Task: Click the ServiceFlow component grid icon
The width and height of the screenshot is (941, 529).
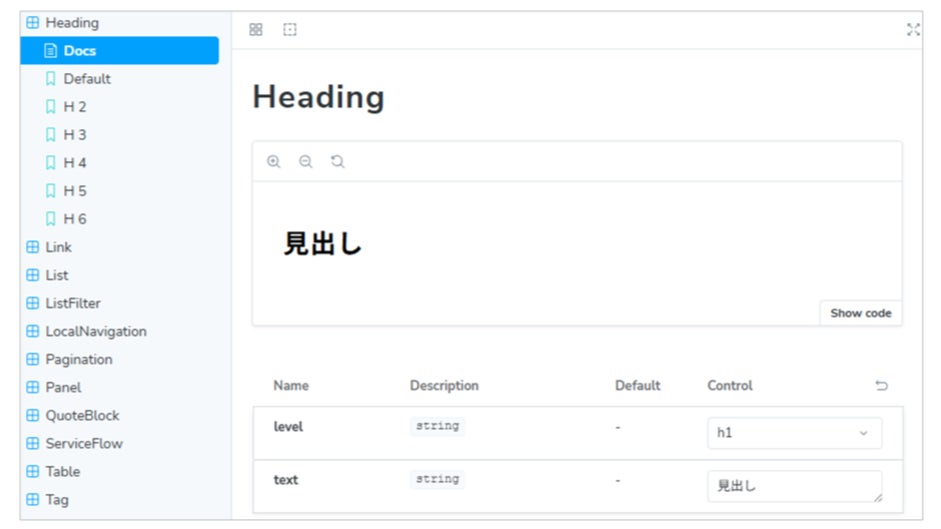Action: pyautogui.click(x=33, y=443)
